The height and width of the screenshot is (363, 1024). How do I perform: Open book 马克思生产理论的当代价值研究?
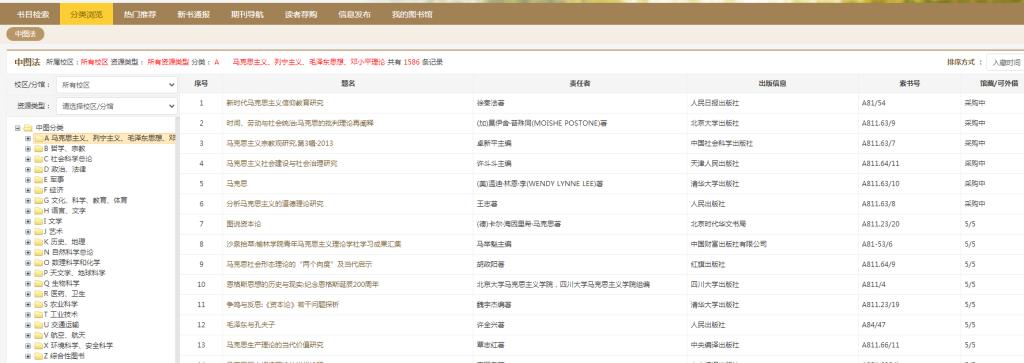[275, 345]
